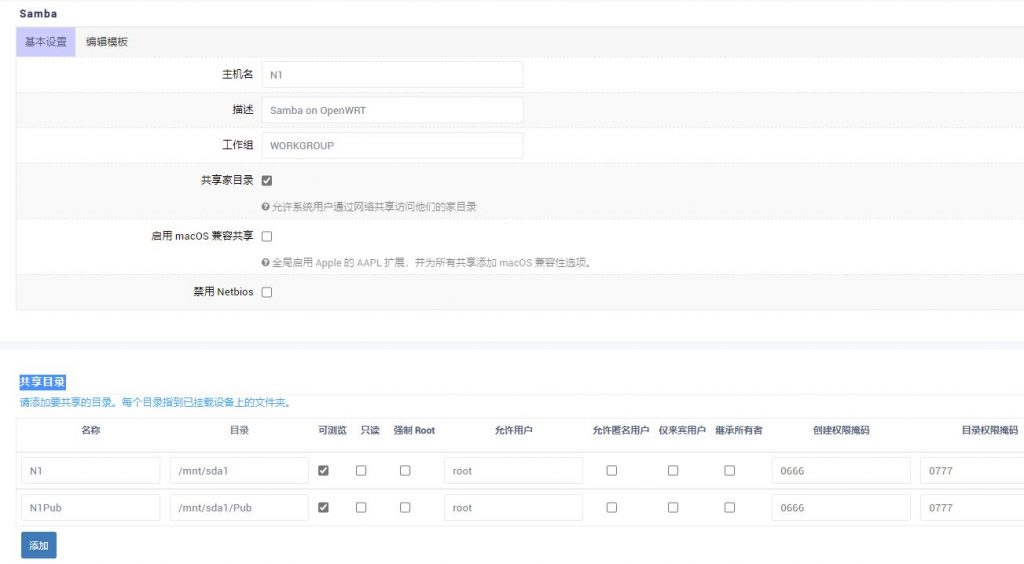Tick 仅来宾用户 for the N1Pub share
This screenshot has width=1024, height=564.
click(x=673, y=508)
